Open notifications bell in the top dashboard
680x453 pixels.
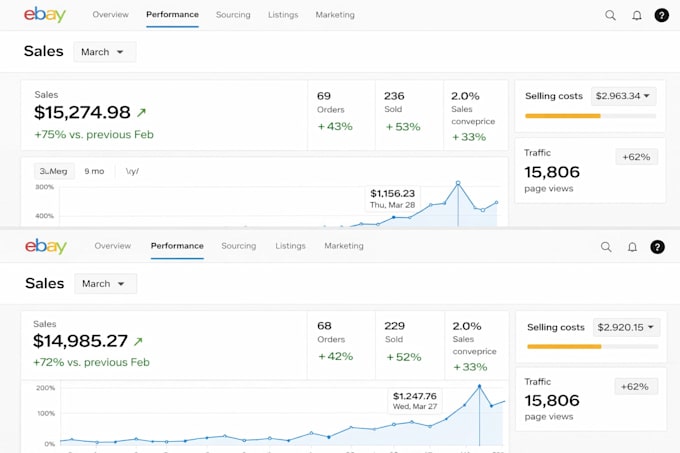click(637, 16)
